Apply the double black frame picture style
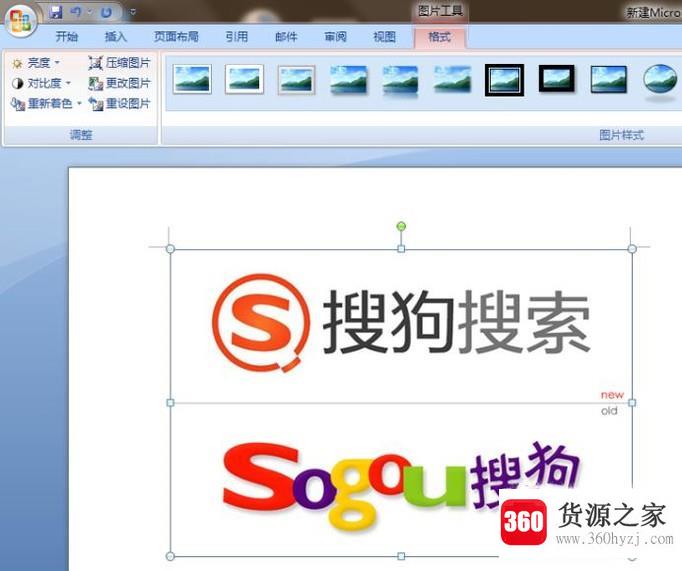Viewport: 682px width, 571px height. (x=505, y=80)
